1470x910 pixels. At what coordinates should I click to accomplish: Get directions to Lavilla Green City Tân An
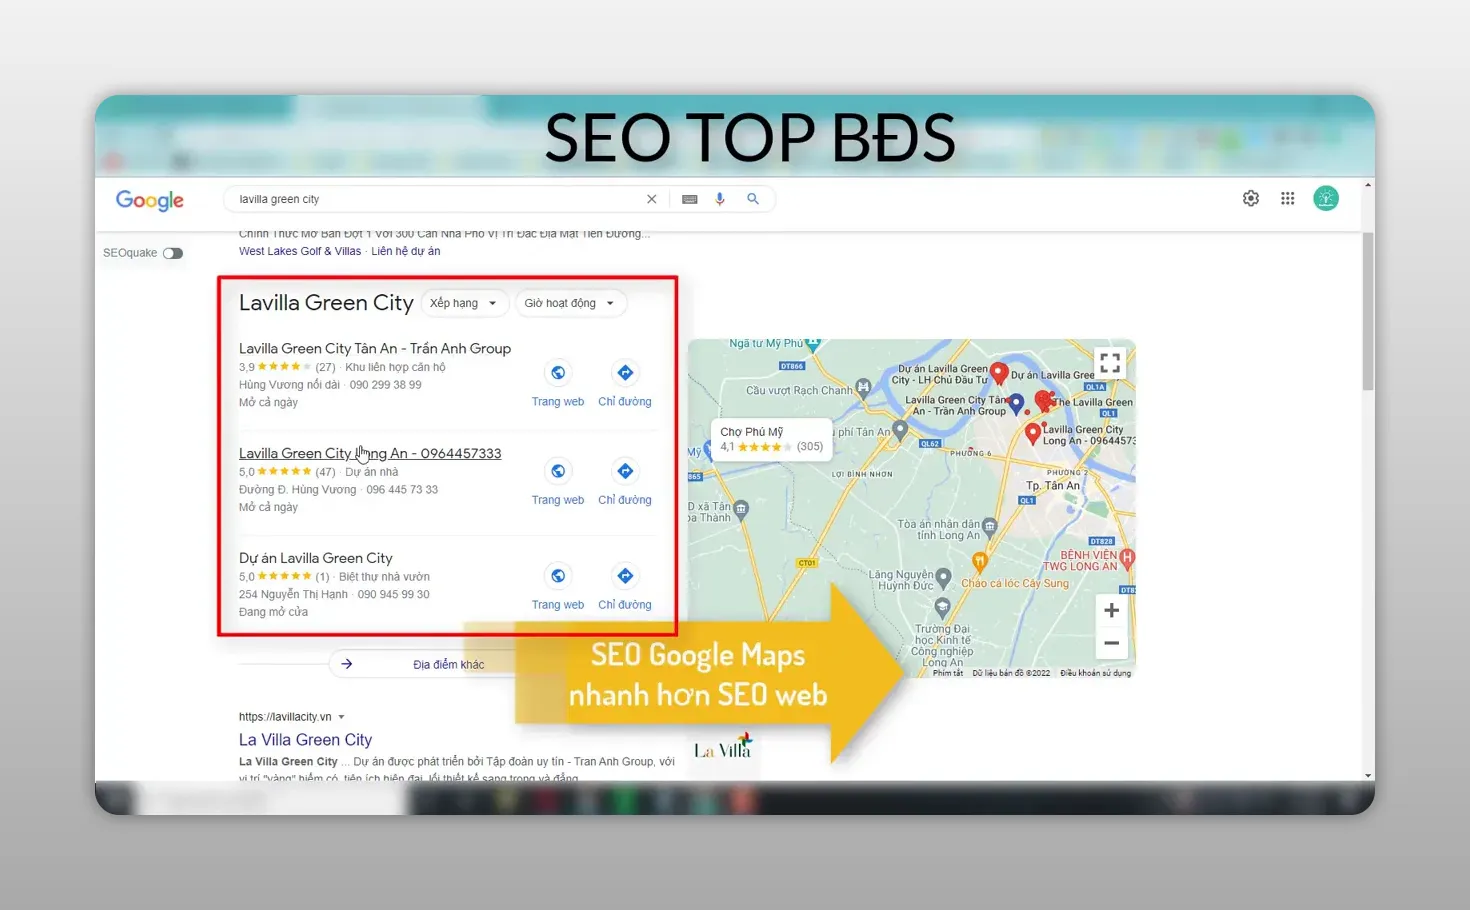625,384
